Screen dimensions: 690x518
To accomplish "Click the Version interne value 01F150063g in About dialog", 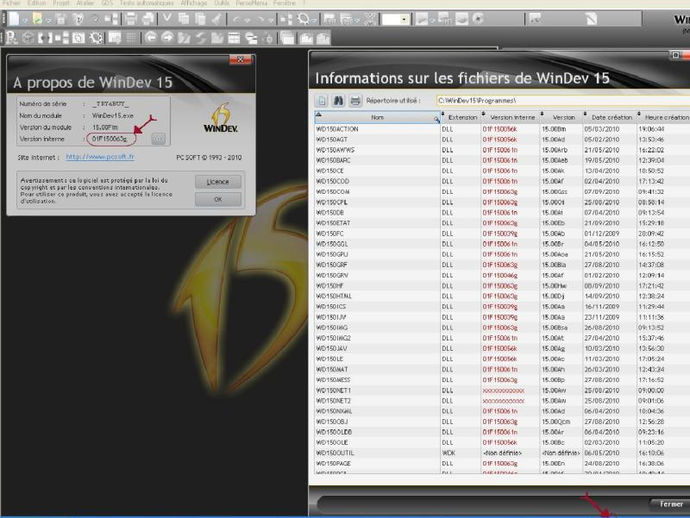I will 110,139.
